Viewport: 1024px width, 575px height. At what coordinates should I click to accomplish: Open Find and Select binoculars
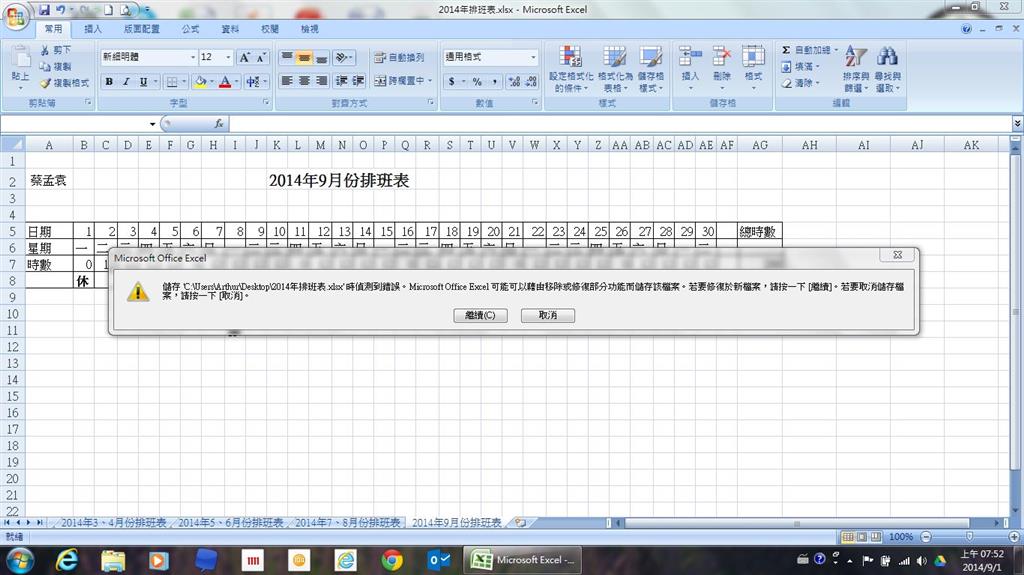point(888,69)
